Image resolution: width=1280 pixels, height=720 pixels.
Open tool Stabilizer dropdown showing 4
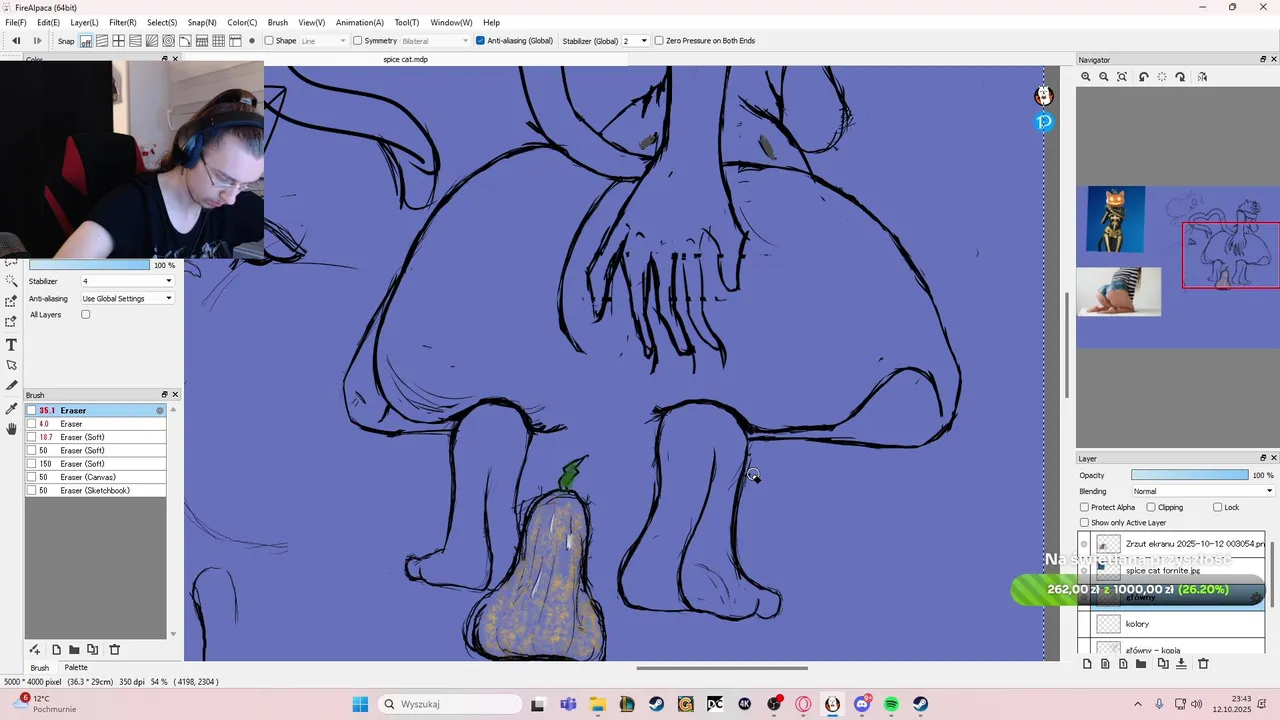pyautogui.click(x=128, y=282)
